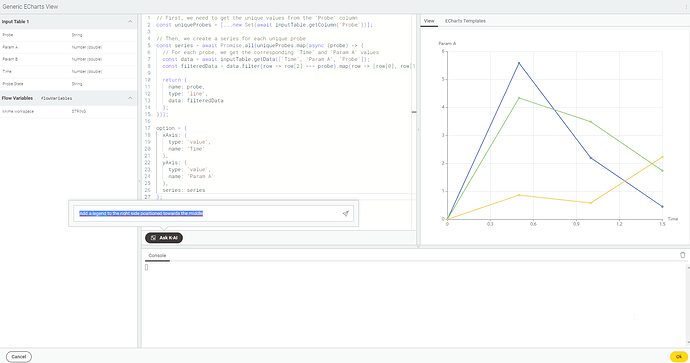Select the Time column entry
The height and width of the screenshot is (363, 690).
click(68, 71)
